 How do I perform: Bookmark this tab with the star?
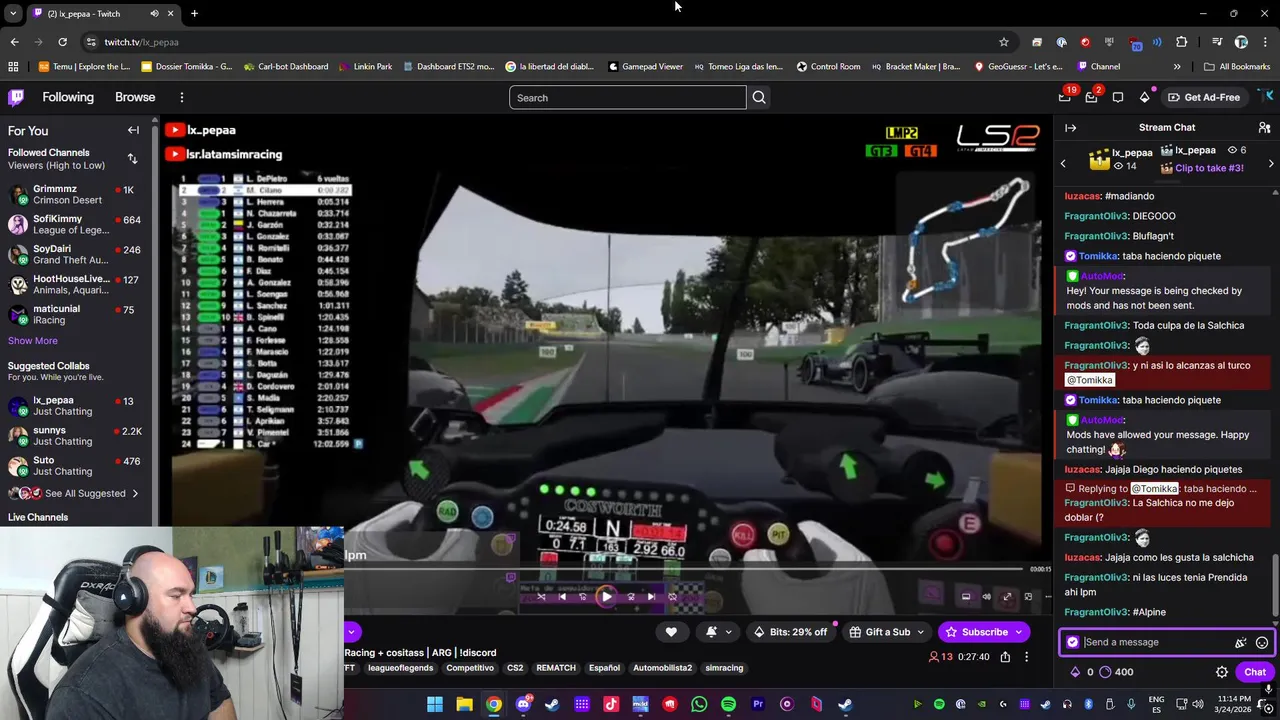(1004, 42)
